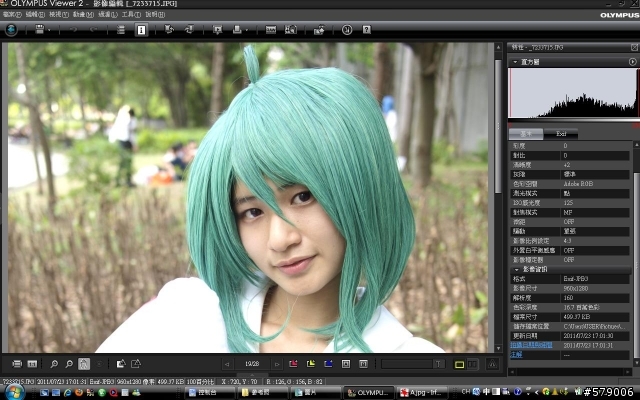Switch to the Exif tab
Viewport: 640px width, 400px height.
tap(561, 134)
